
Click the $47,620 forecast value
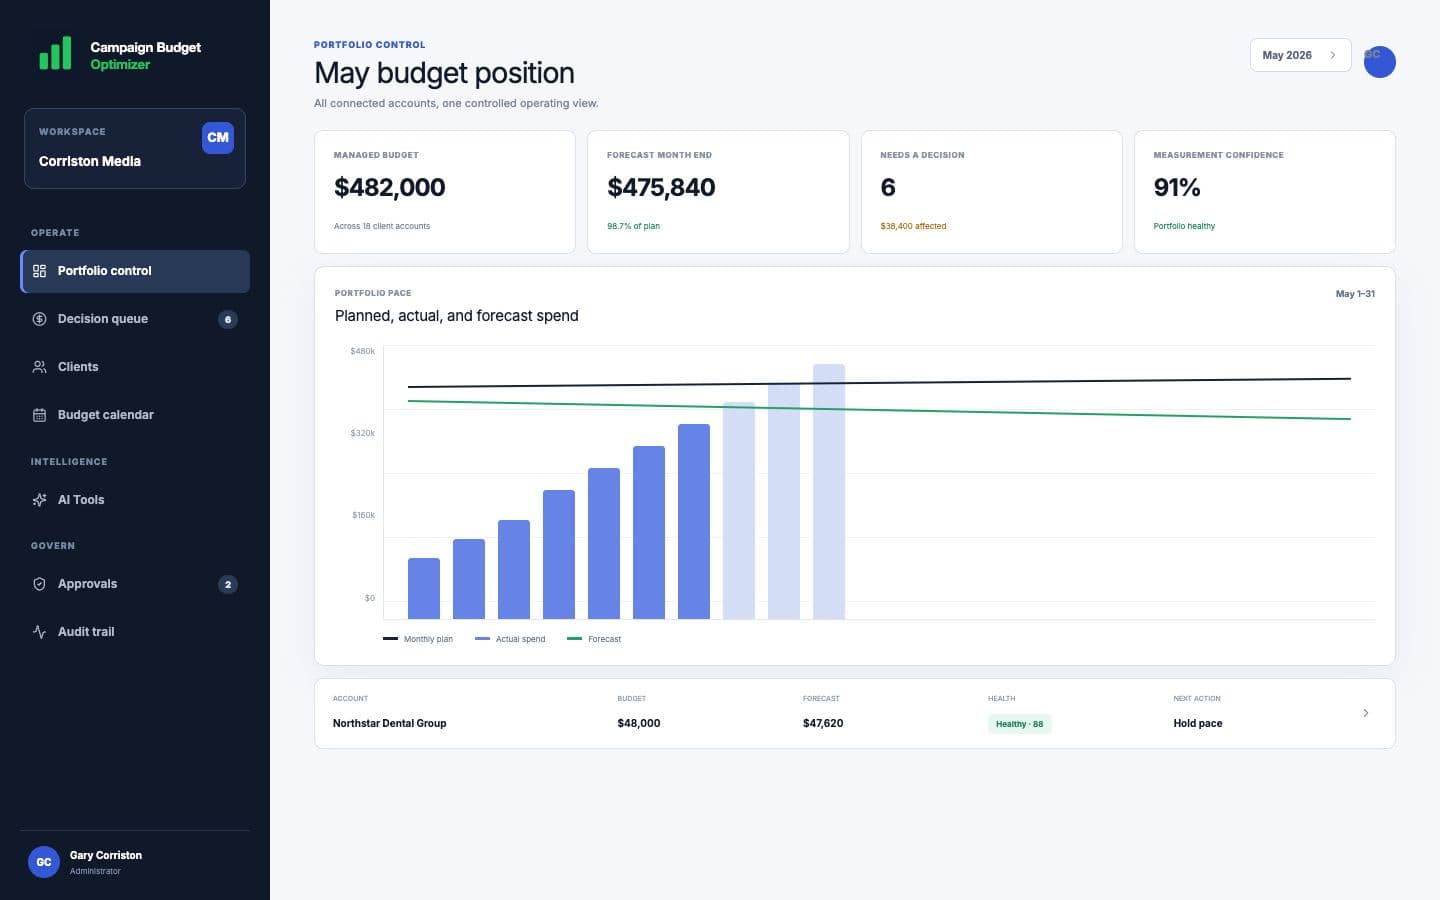coord(823,723)
